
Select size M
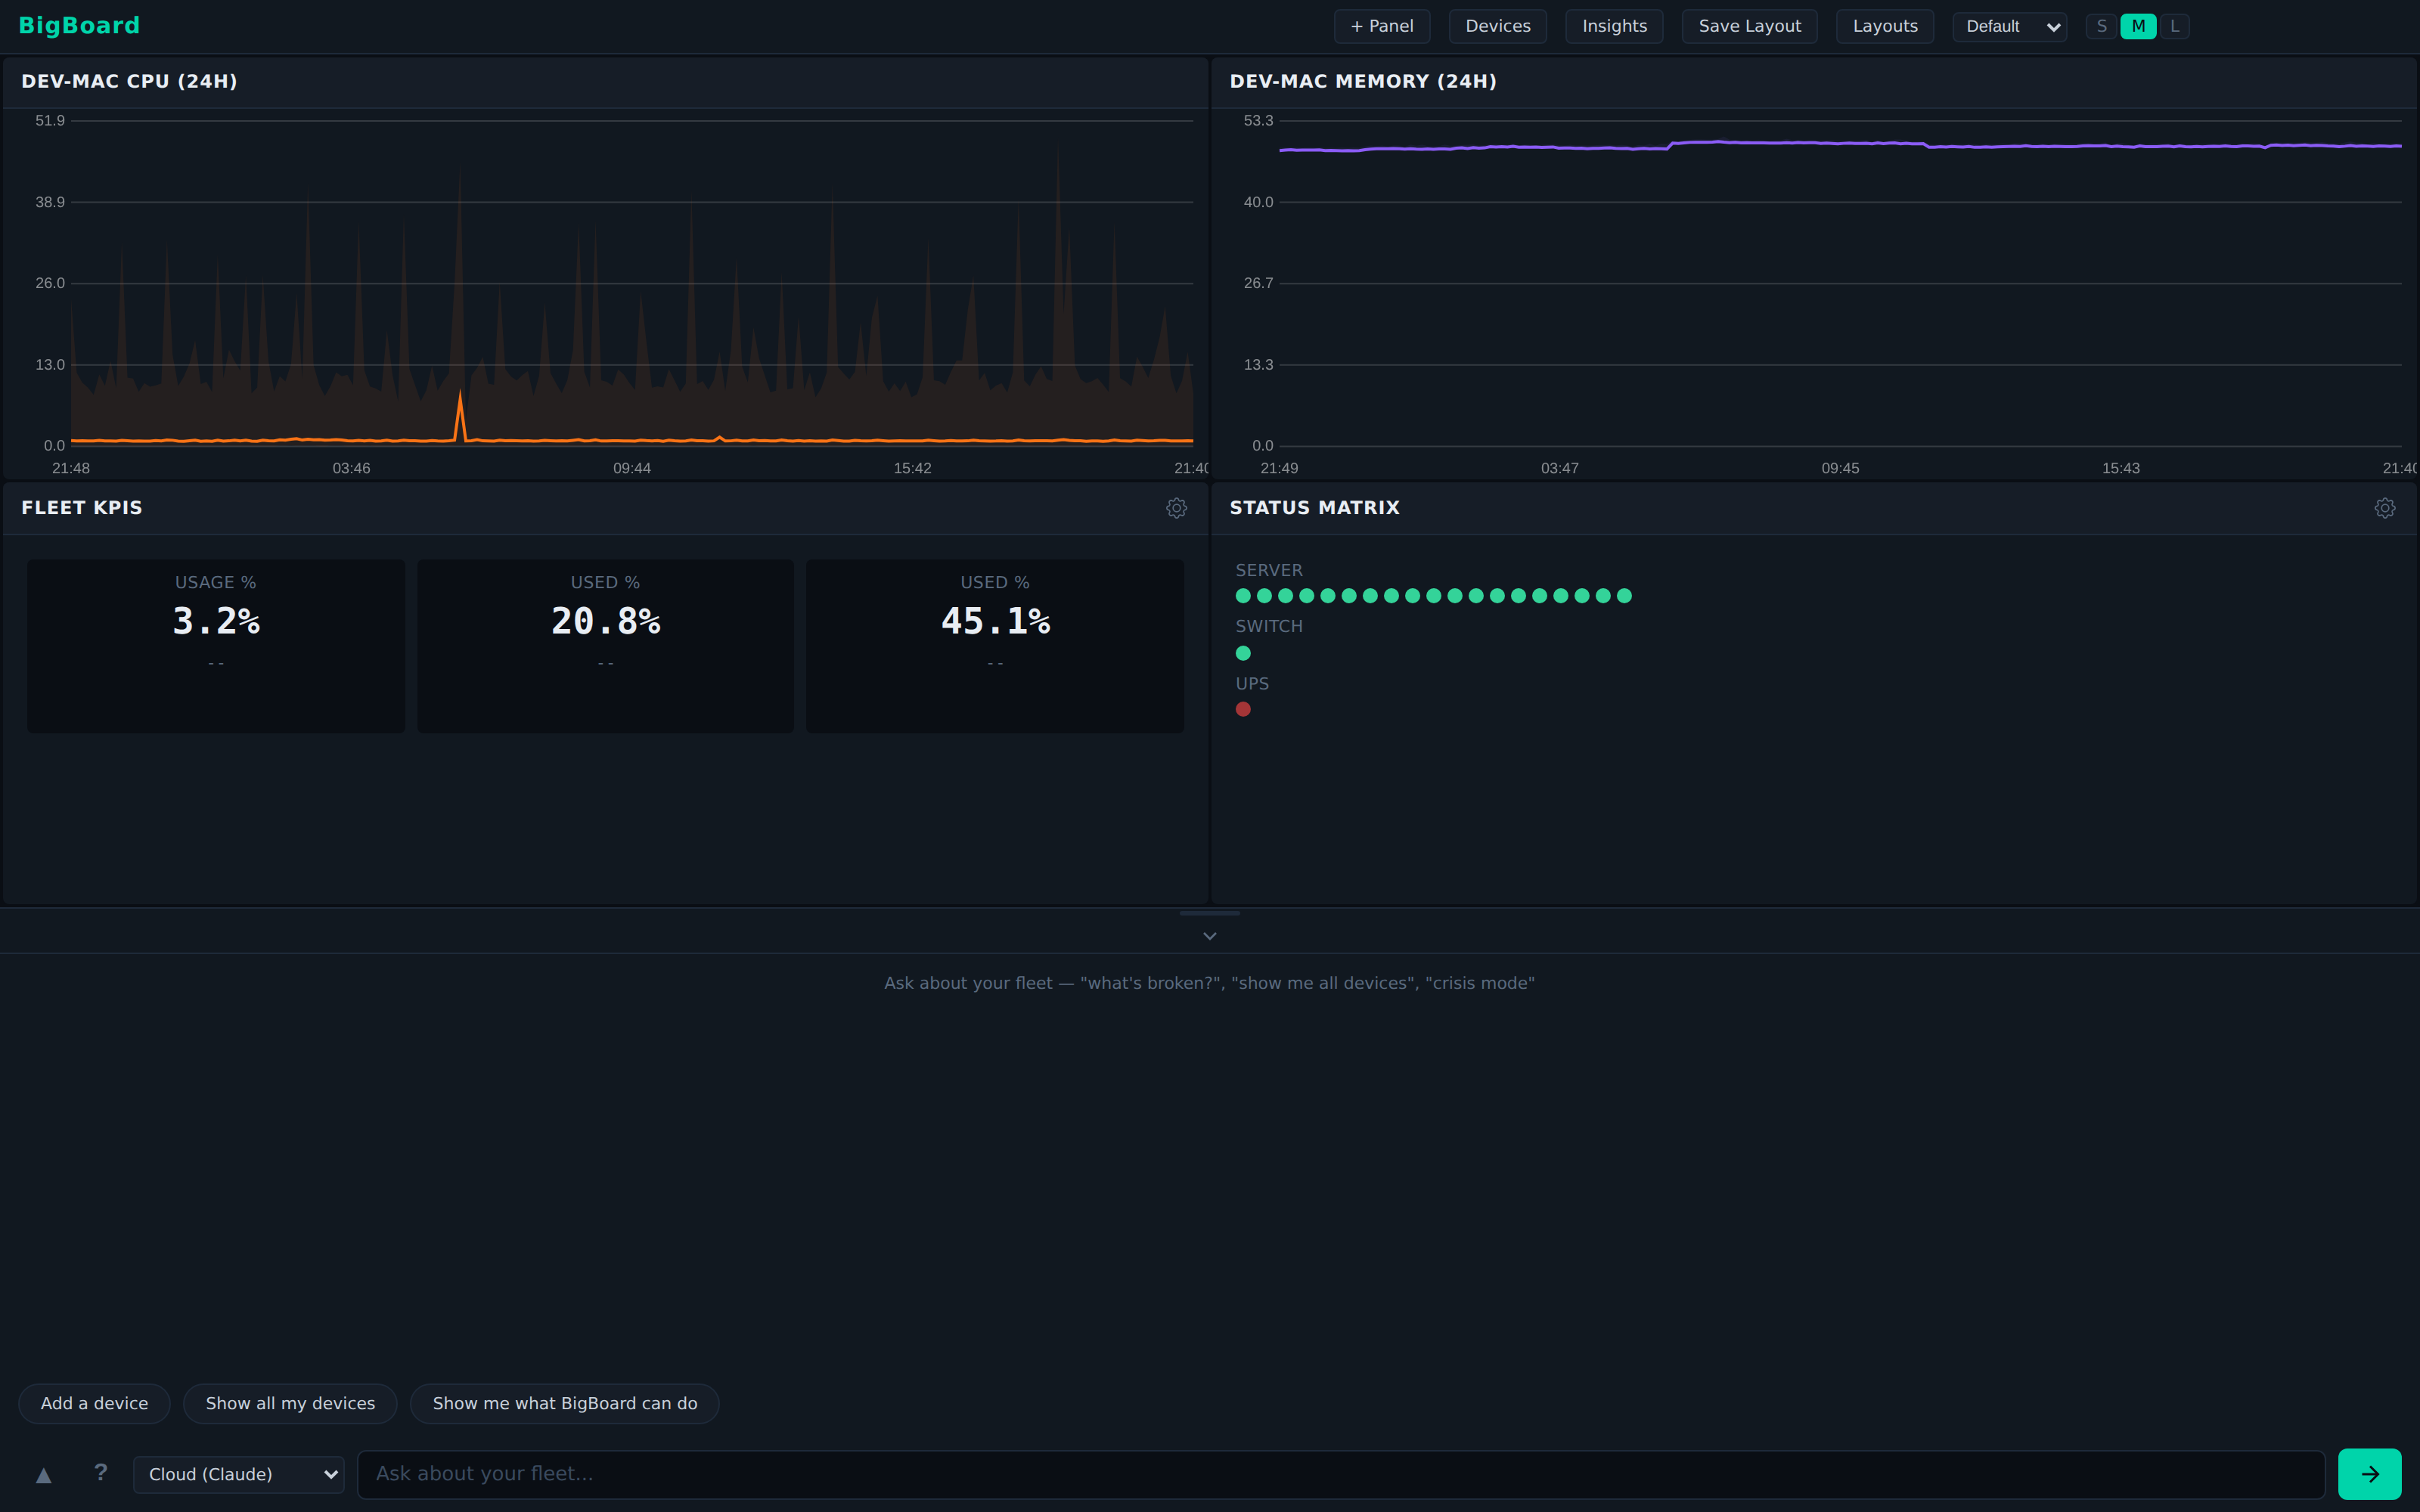[2138, 26]
